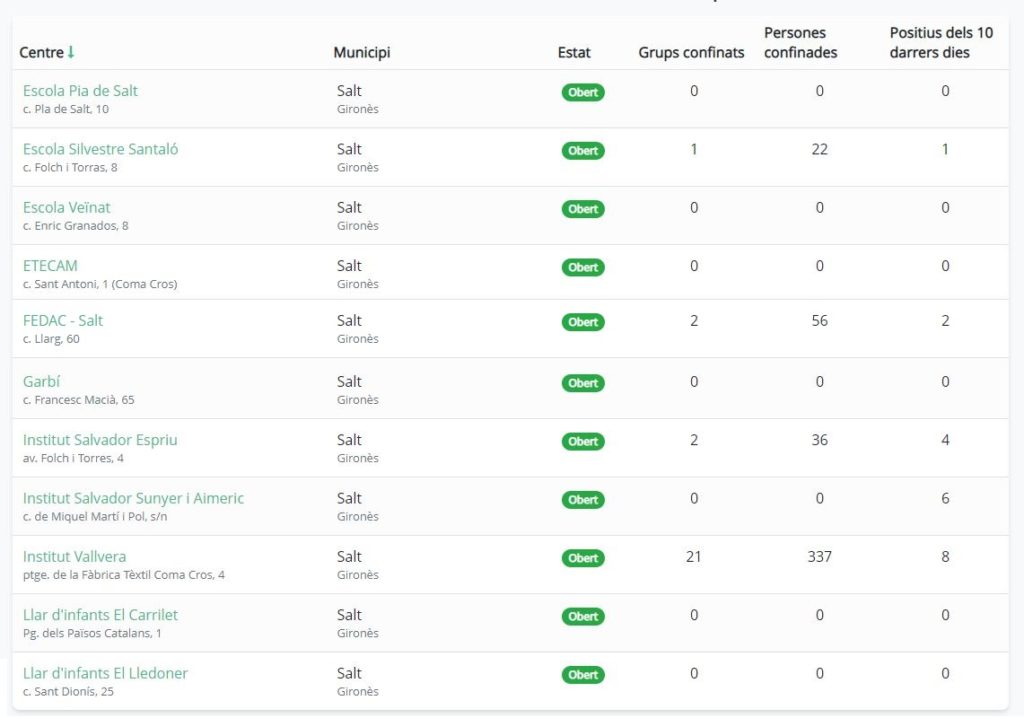Sort by the Grups confinats header
Image resolution: width=1024 pixels, height=718 pixels.
[691, 53]
